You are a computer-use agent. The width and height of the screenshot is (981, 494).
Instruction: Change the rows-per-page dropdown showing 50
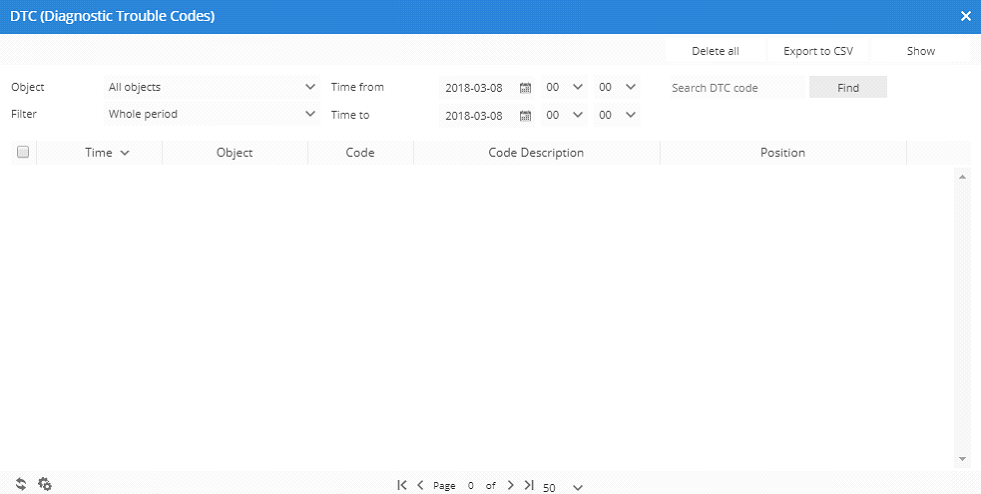point(563,487)
